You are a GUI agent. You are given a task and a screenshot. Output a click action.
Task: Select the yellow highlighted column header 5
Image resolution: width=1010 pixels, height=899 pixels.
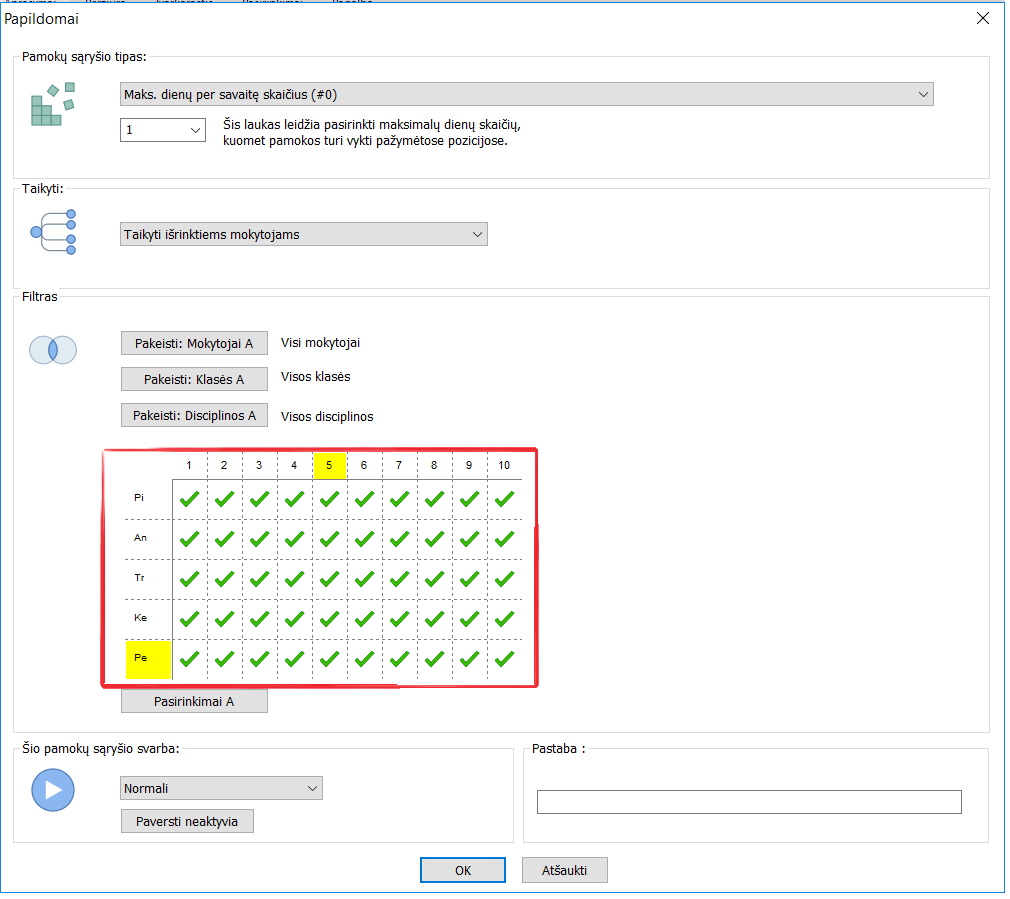pos(329,465)
